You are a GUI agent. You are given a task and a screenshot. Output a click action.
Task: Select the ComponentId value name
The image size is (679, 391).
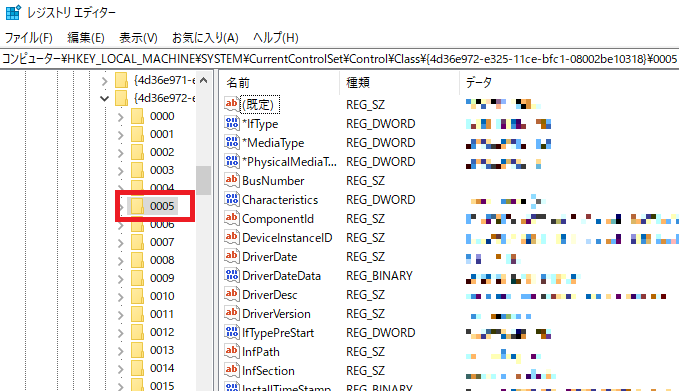point(278,219)
